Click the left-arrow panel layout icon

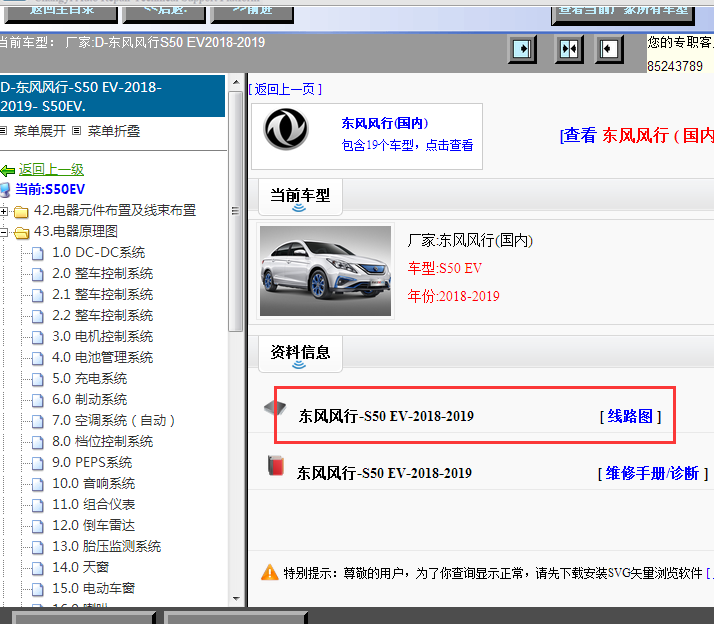pos(609,49)
